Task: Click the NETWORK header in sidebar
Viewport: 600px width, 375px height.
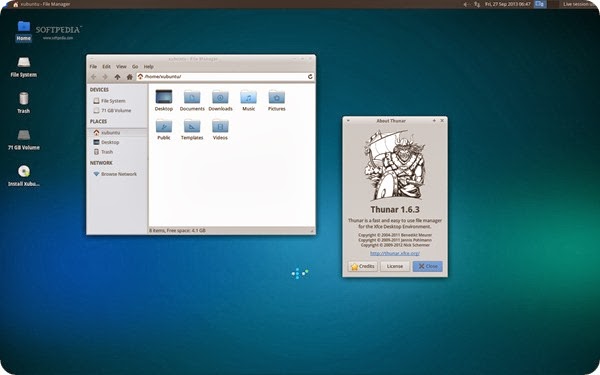Action: (101, 163)
